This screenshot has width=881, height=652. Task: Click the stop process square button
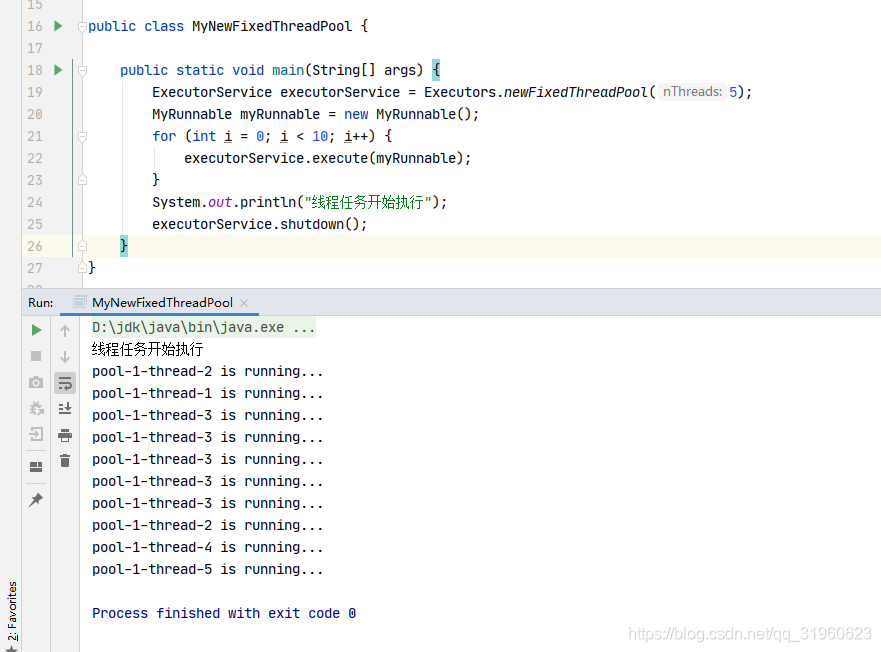tap(36, 356)
